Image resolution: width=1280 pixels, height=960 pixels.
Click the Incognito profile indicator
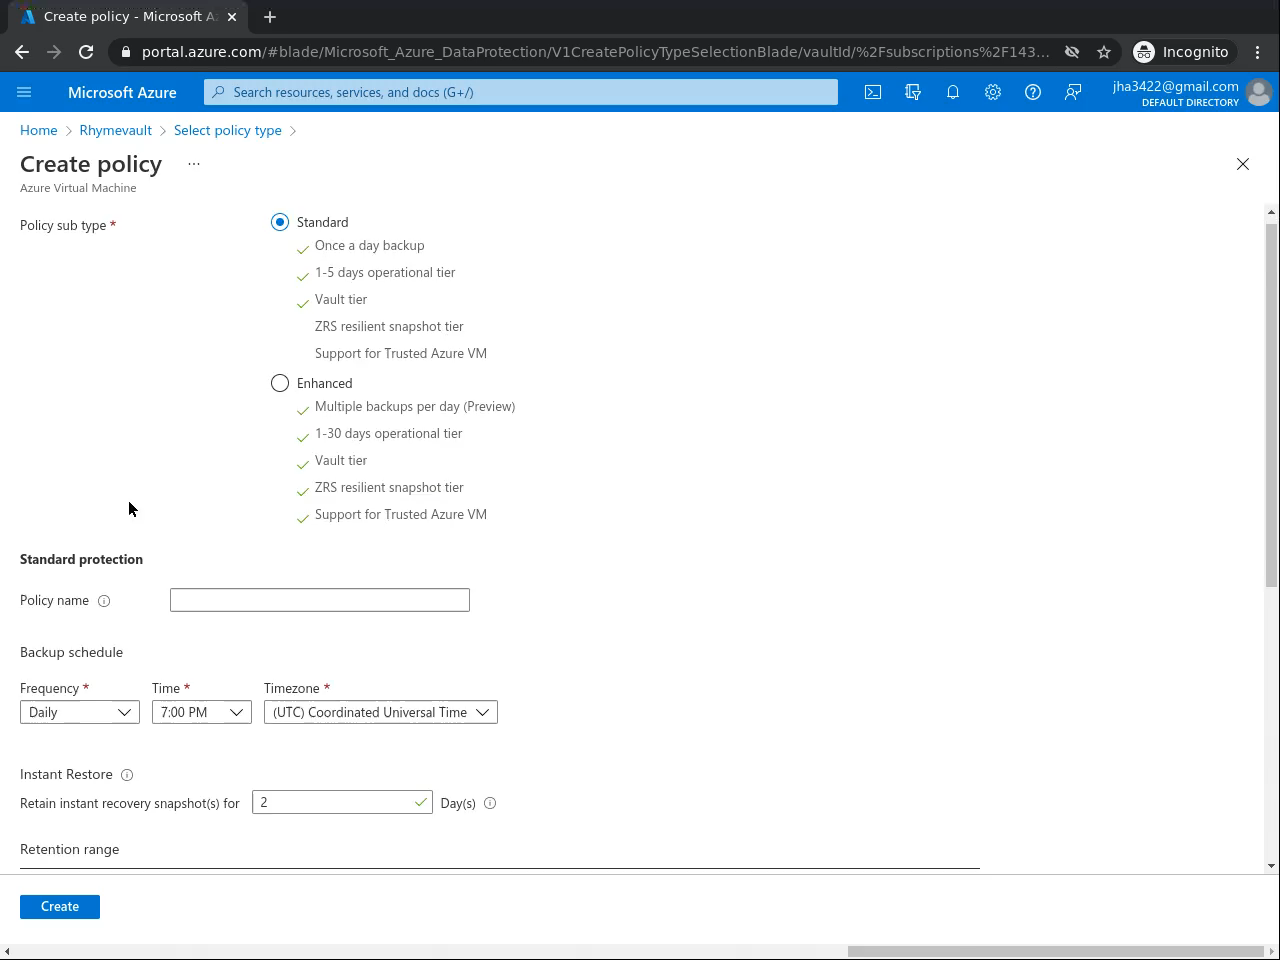point(1181,52)
